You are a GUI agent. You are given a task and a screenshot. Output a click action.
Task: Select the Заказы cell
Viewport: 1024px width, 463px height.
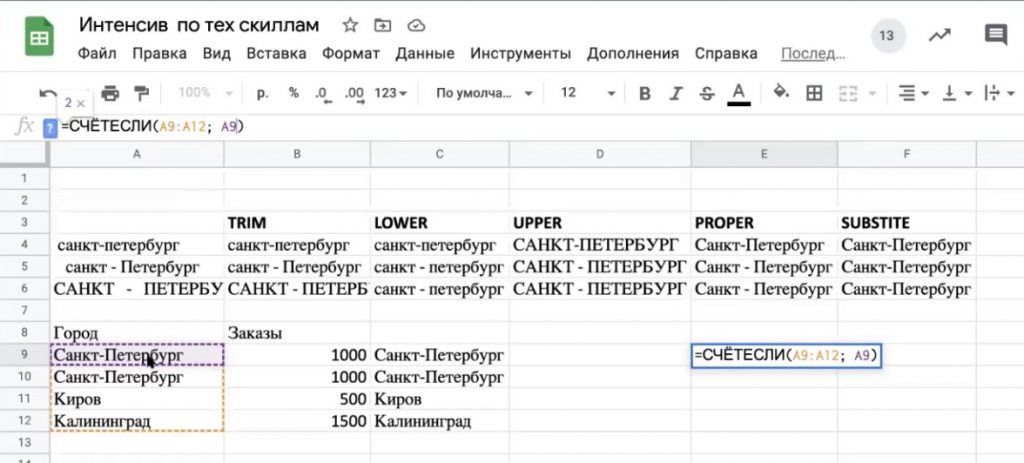click(x=297, y=333)
